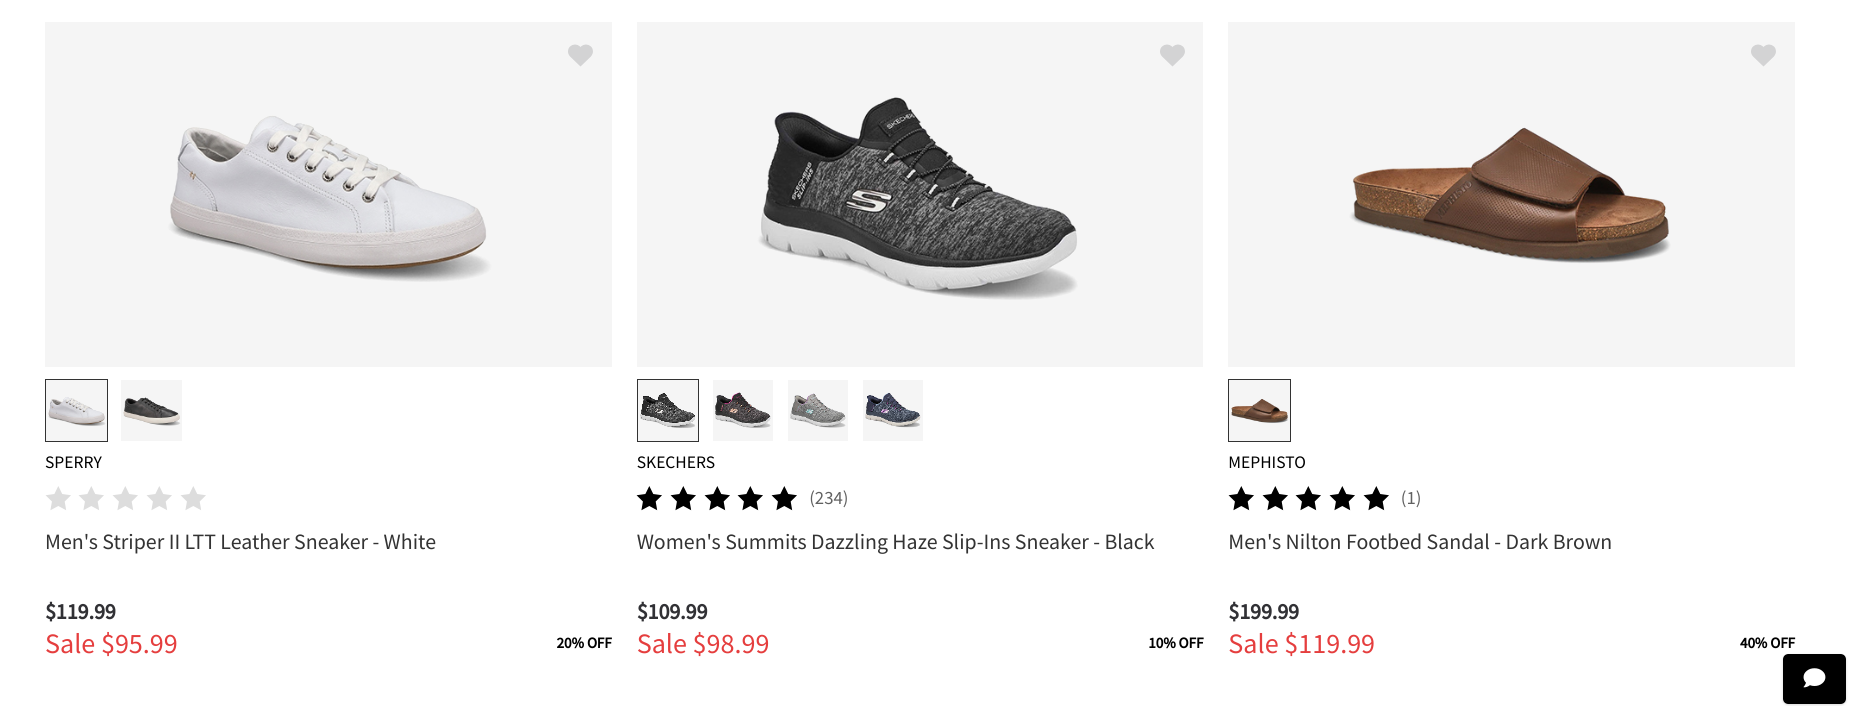
Task: Pick the second Skechers color variant thumbnail
Action: point(742,410)
